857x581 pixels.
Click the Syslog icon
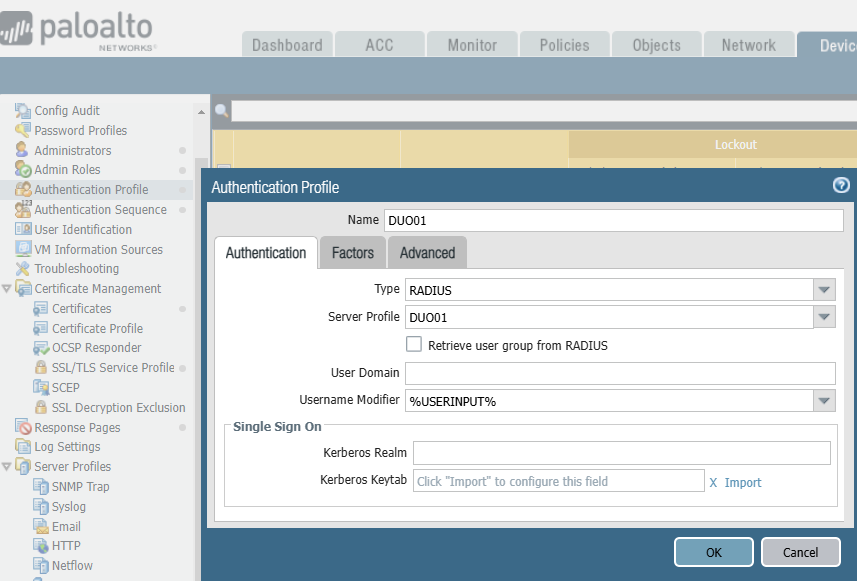(x=40, y=507)
